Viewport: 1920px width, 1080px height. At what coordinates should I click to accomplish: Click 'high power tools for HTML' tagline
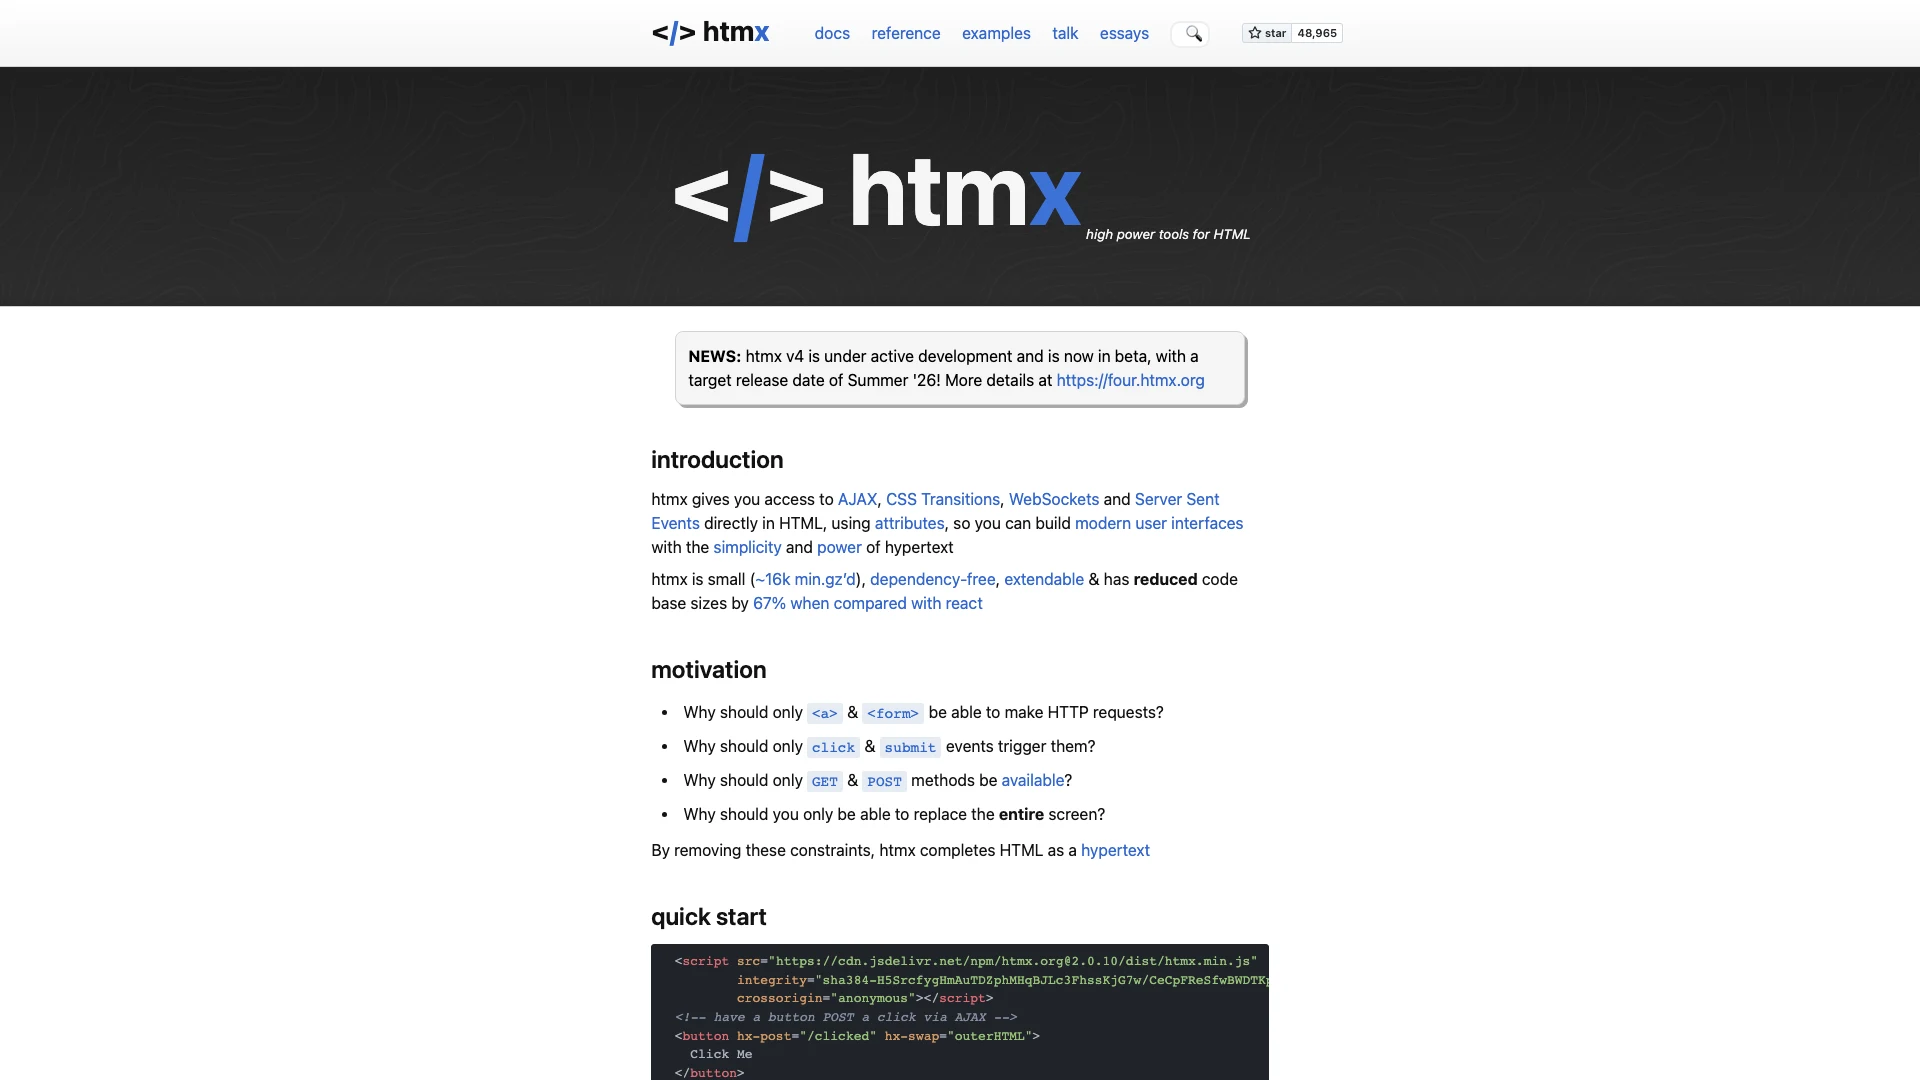pos(1168,234)
